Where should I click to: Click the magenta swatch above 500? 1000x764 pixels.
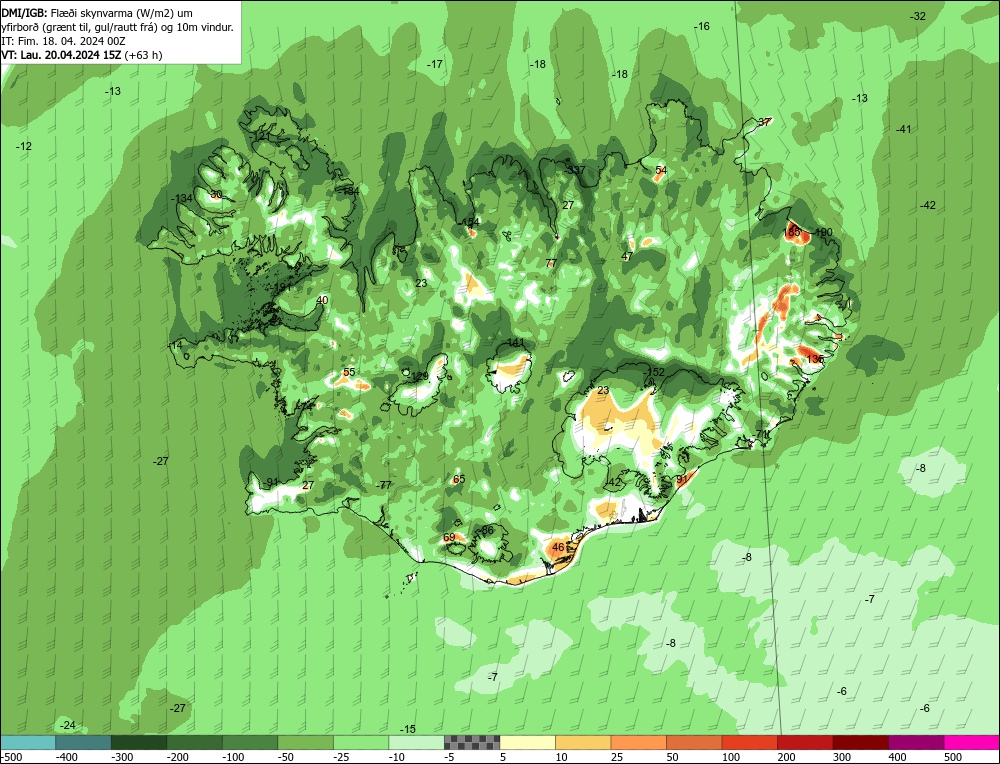coord(971,742)
